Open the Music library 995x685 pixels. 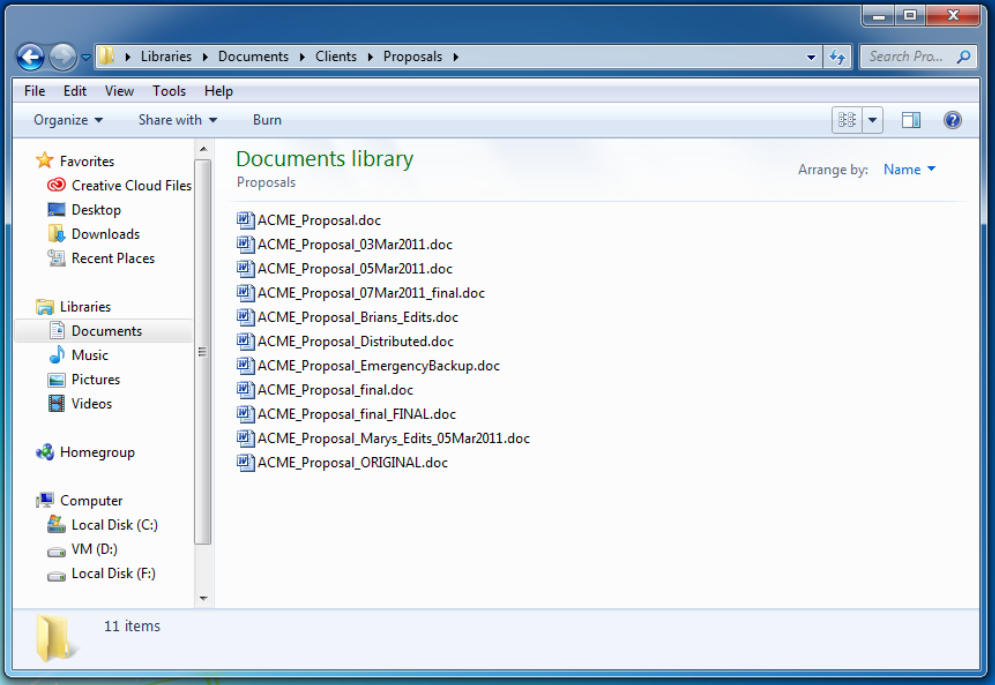(89, 354)
